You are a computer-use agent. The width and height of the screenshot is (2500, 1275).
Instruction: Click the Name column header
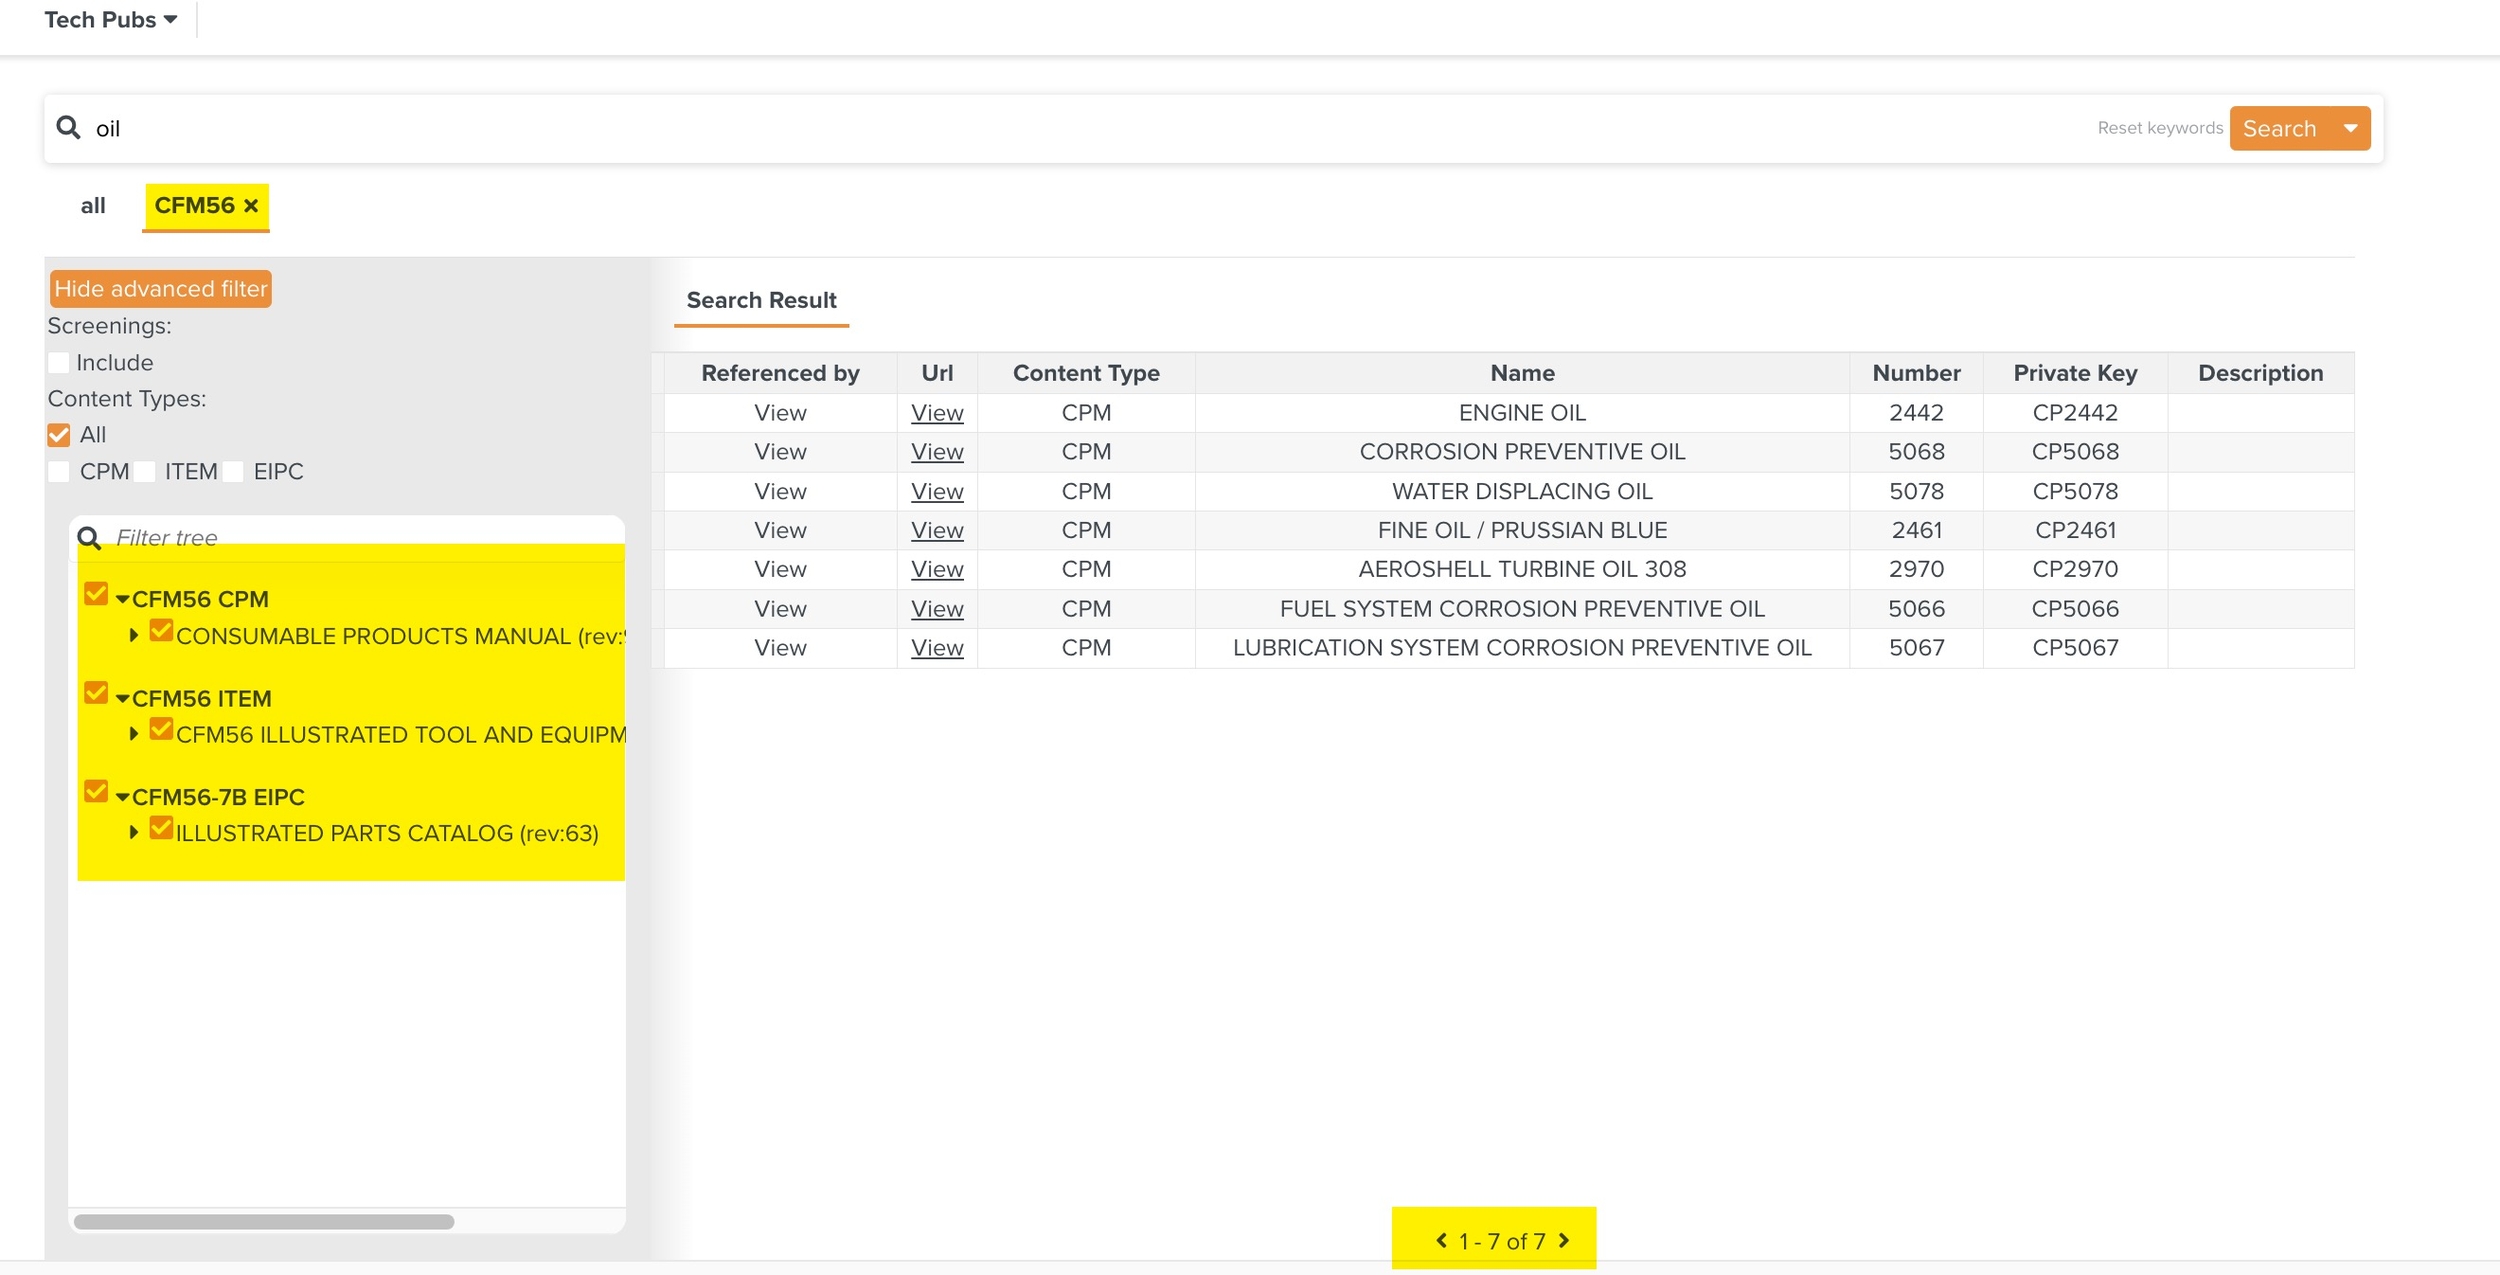[1522, 373]
